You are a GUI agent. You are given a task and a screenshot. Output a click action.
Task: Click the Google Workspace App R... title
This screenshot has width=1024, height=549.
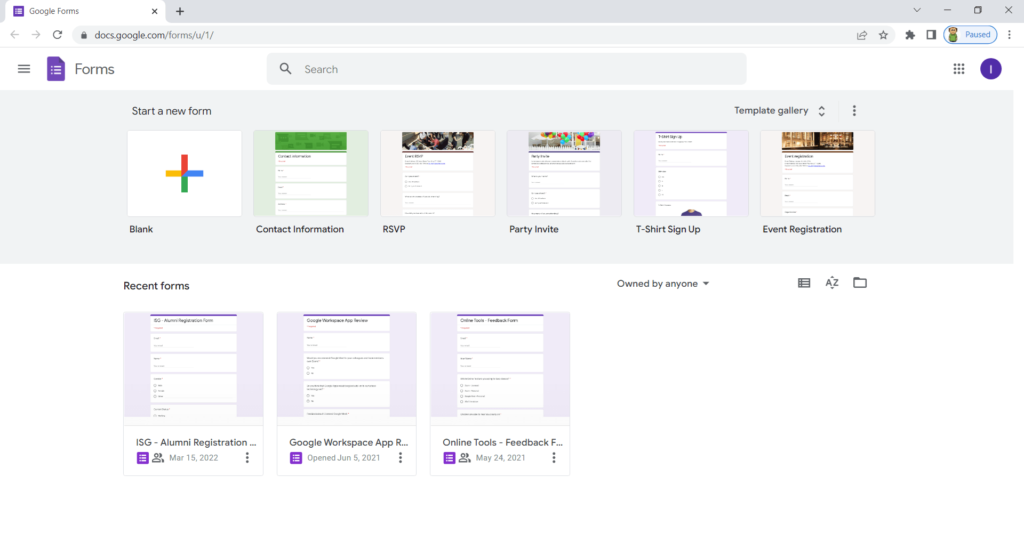point(349,442)
